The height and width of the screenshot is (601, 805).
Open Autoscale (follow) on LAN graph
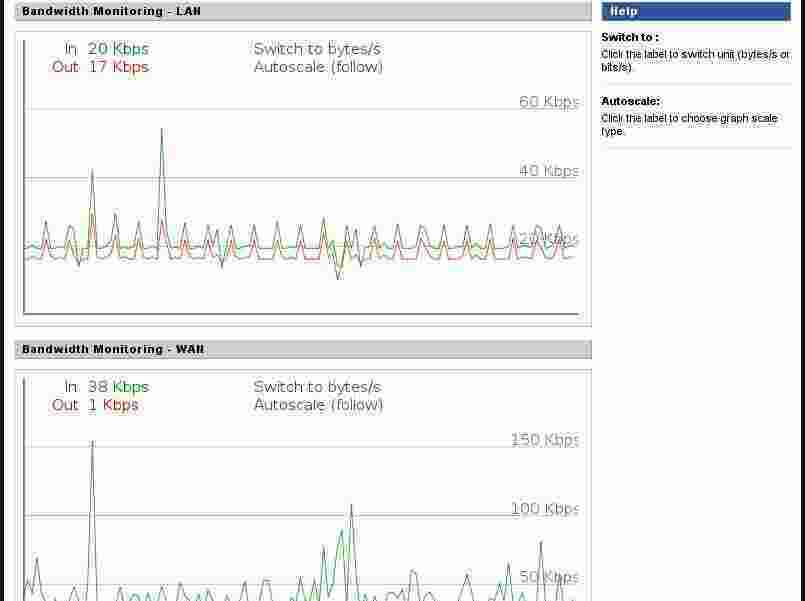point(318,66)
